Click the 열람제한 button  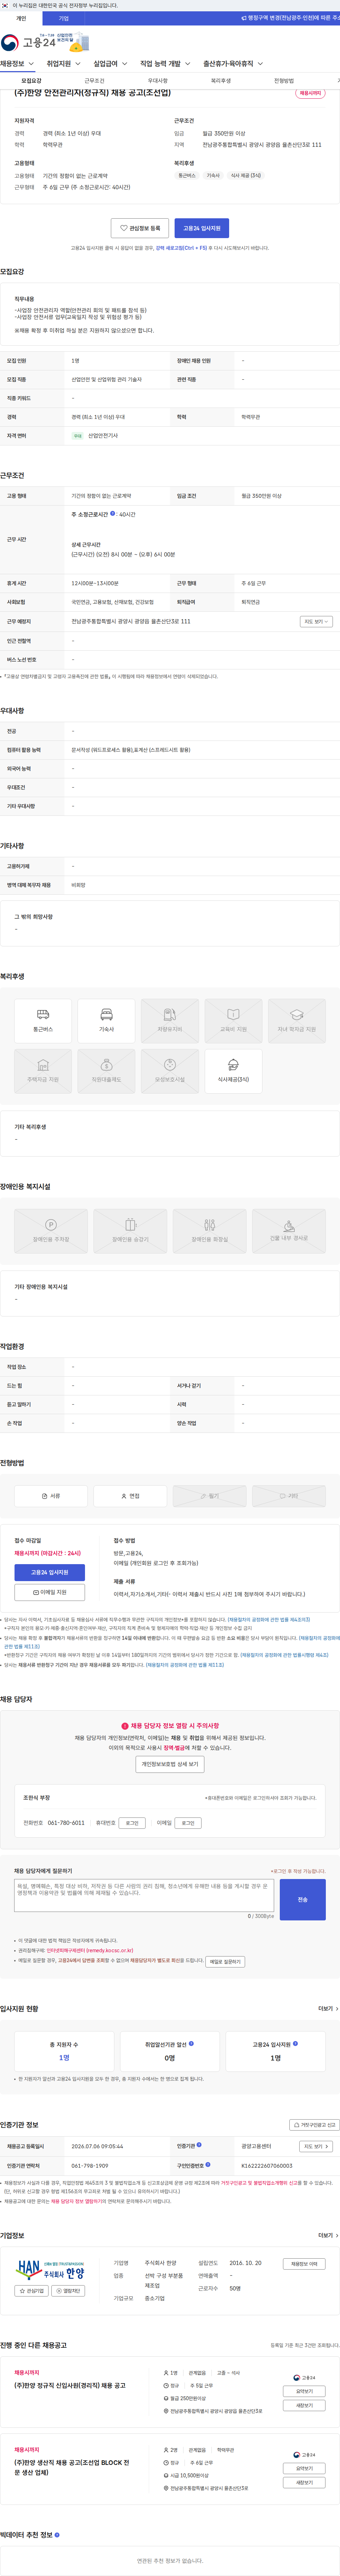click(68, 2290)
